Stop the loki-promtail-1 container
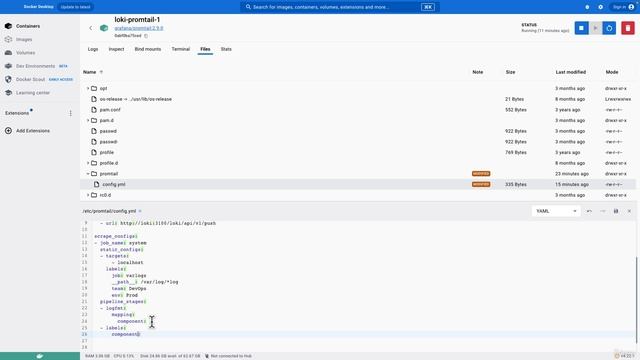Image resolution: width=640 pixels, height=360 pixels. (x=581, y=28)
